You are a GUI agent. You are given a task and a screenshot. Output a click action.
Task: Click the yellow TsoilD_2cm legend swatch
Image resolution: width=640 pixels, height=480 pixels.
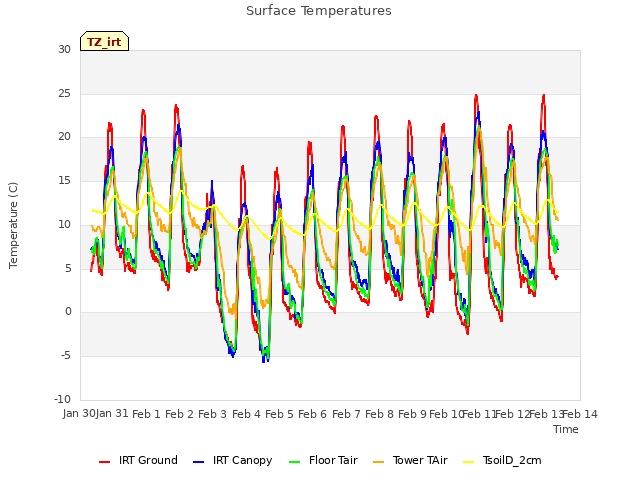[x=469, y=462]
